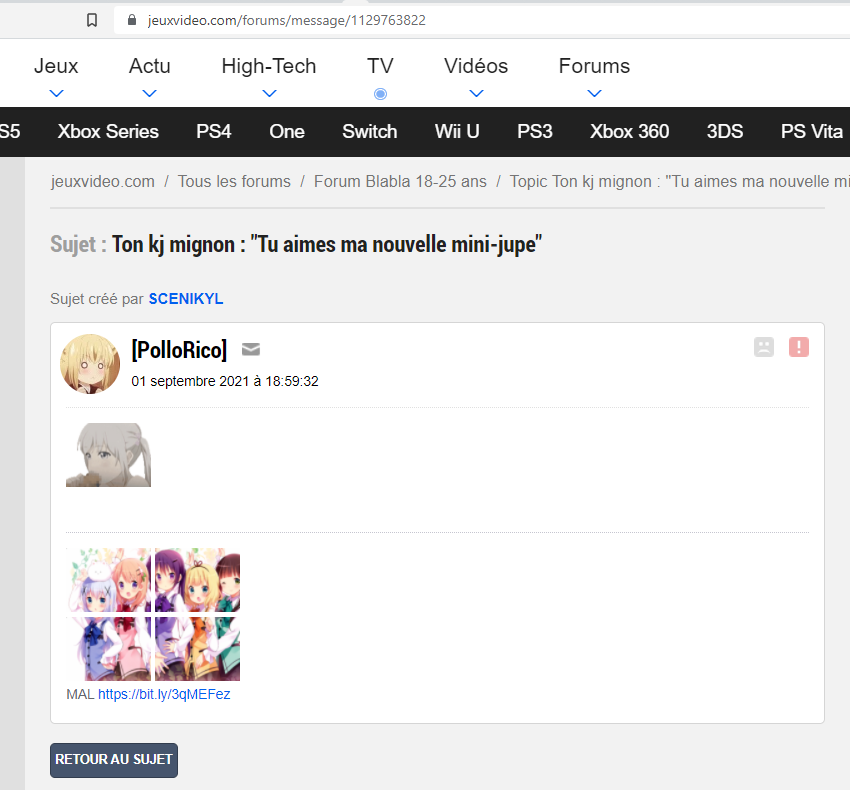Screen dimensions: 850x790
Task: Expand the High-Tech menu chevron
Action: coord(269,93)
